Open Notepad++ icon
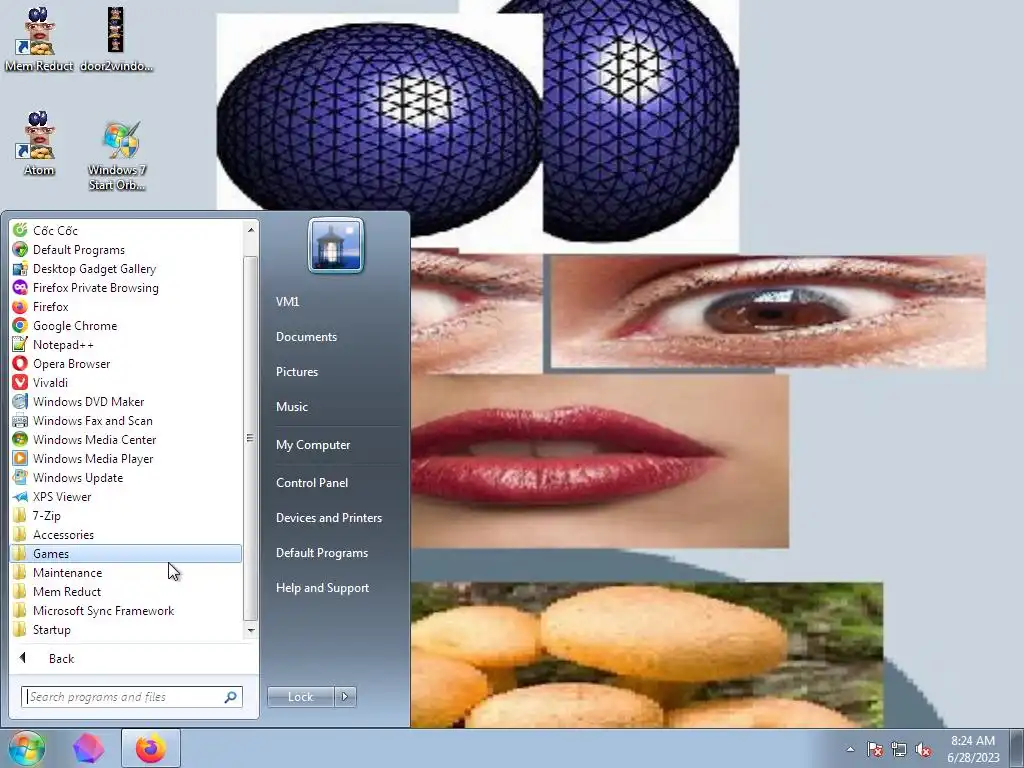This screenshot has height=768, width=1024. pyautogui.click(x=20, y=344)
